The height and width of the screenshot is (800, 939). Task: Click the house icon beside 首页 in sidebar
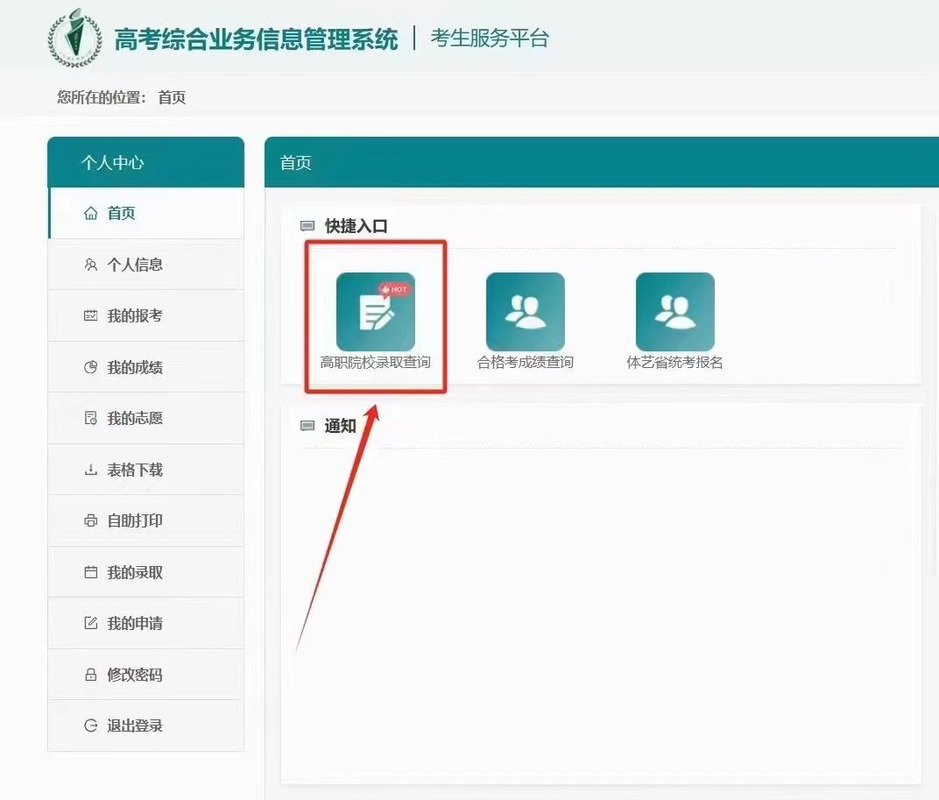[91, 213]
